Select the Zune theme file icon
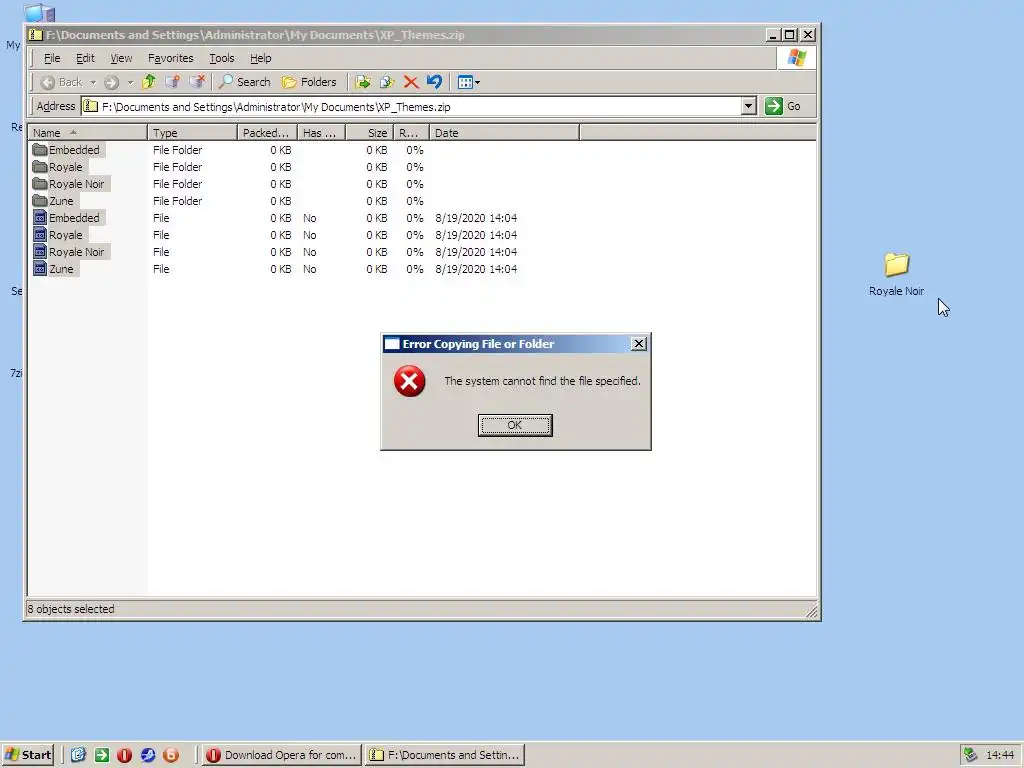This screenshot has width=1024, height=768. click(40, 268)
